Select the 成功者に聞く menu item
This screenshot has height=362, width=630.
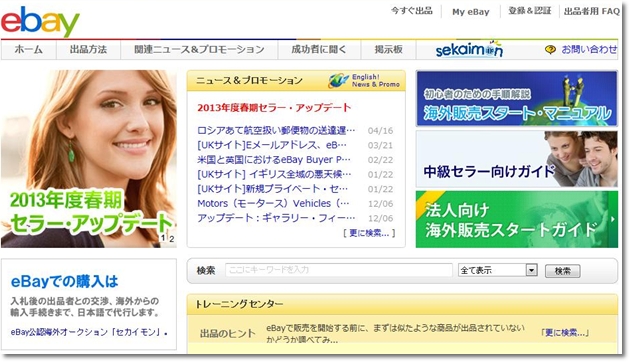coord(319,50)
